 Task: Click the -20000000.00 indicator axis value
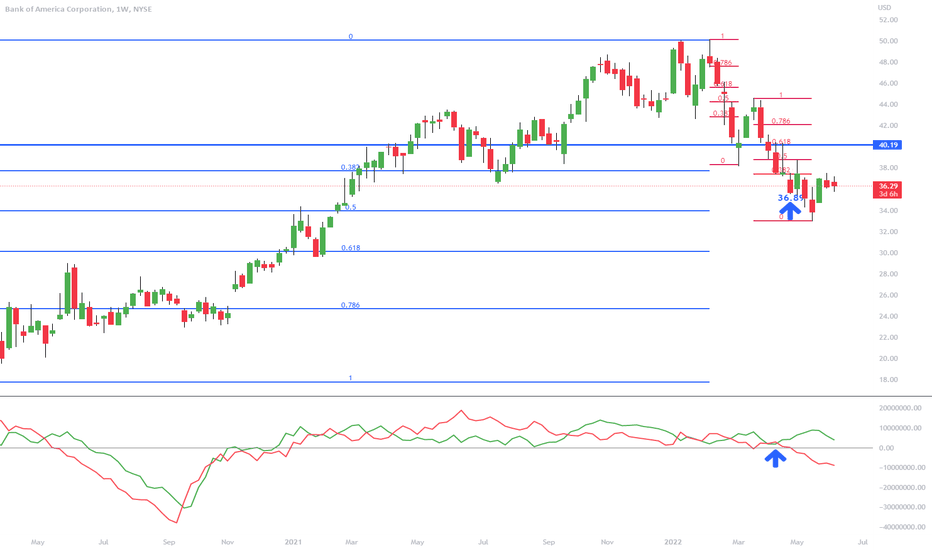tap(902, 488)
